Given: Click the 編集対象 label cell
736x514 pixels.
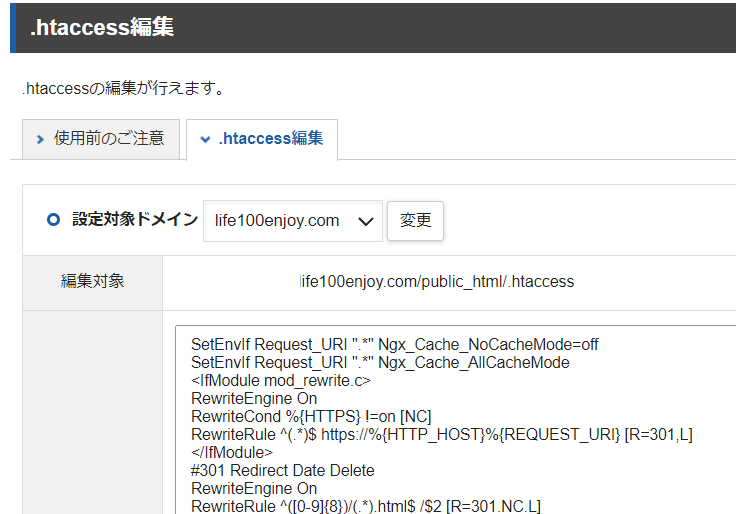Looking at the screenshot, I should (x=92, y=282).
